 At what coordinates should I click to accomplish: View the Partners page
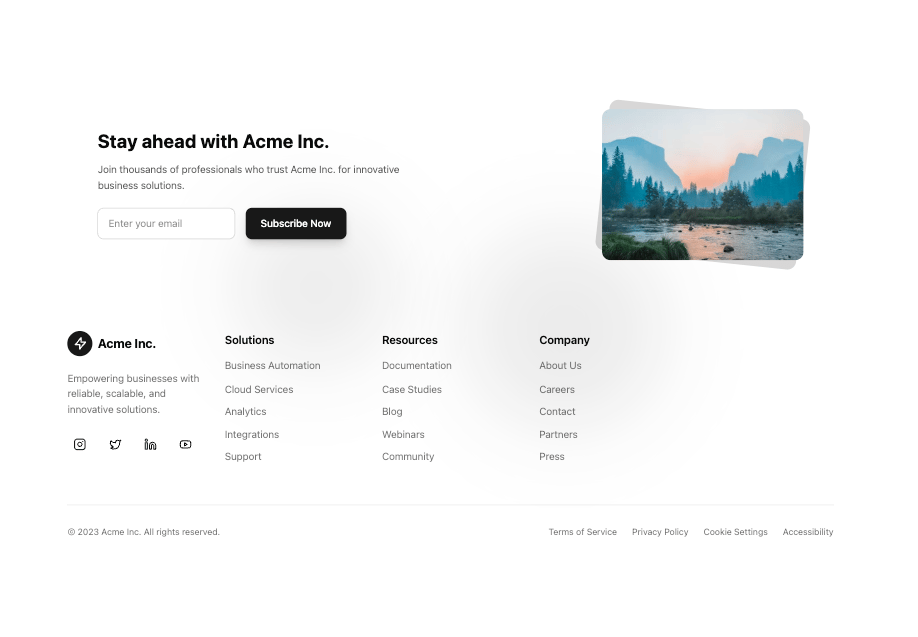pyautogui.click(x=559, y=434)
